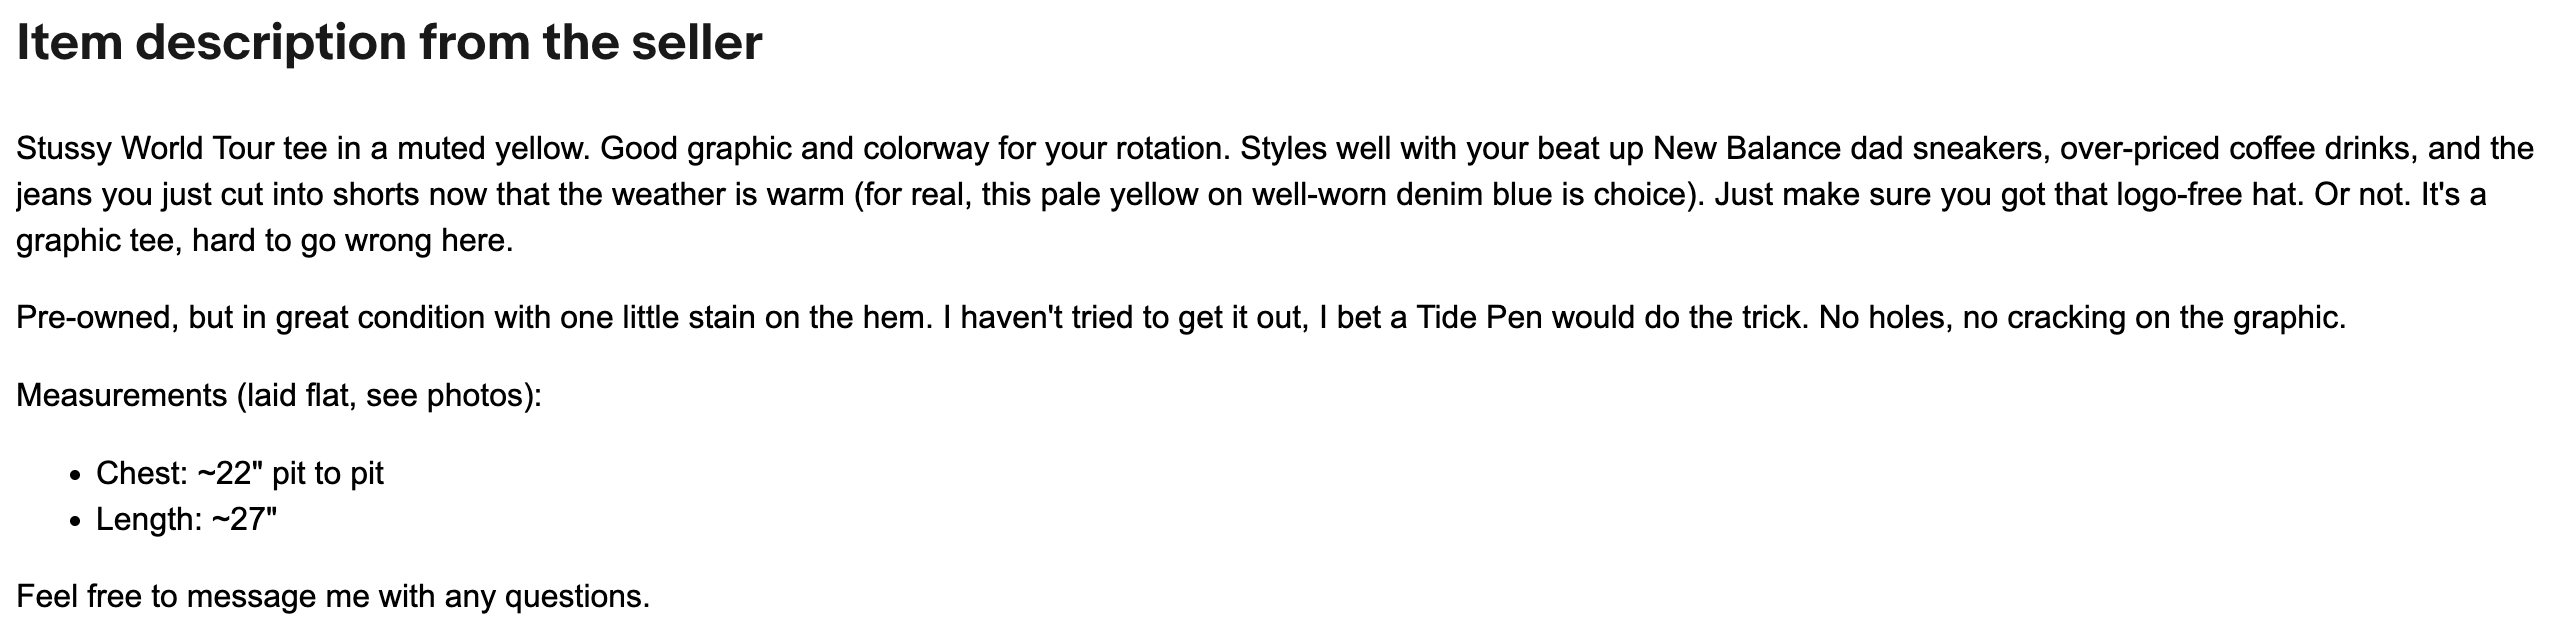The image size is (2556, 622).
Task: Select the "Chest: ~22" pit to pit" list item
Action: click(240, 473)
